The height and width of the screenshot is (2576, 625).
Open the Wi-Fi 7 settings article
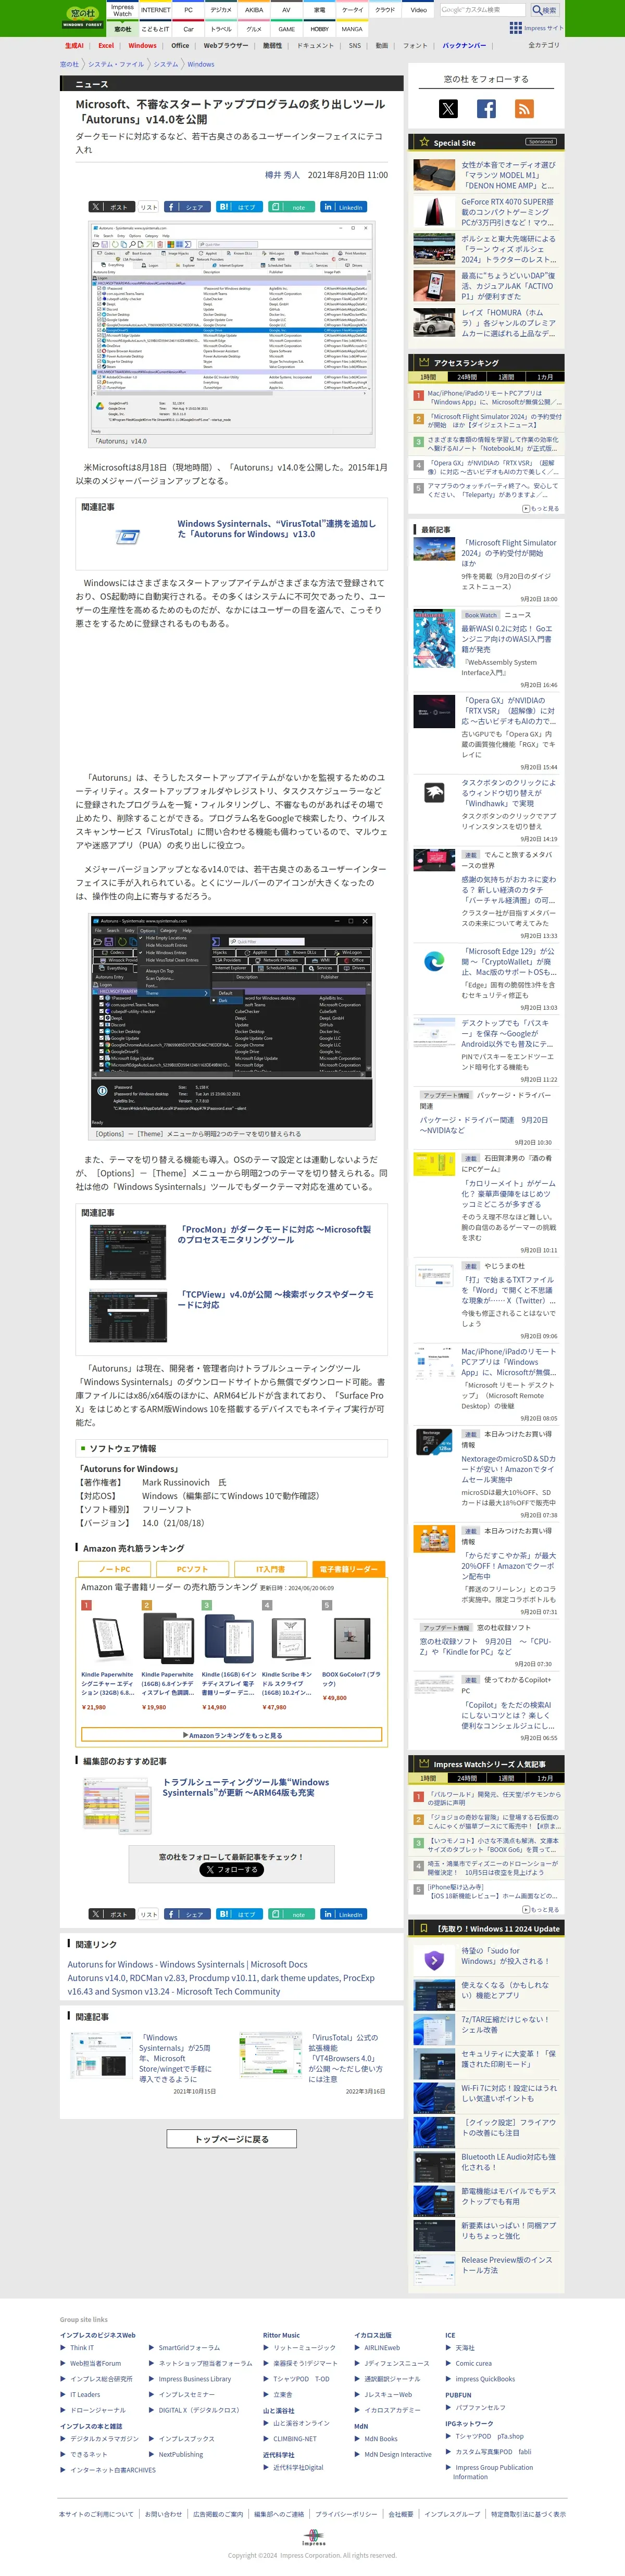(x=508, y=2093)
